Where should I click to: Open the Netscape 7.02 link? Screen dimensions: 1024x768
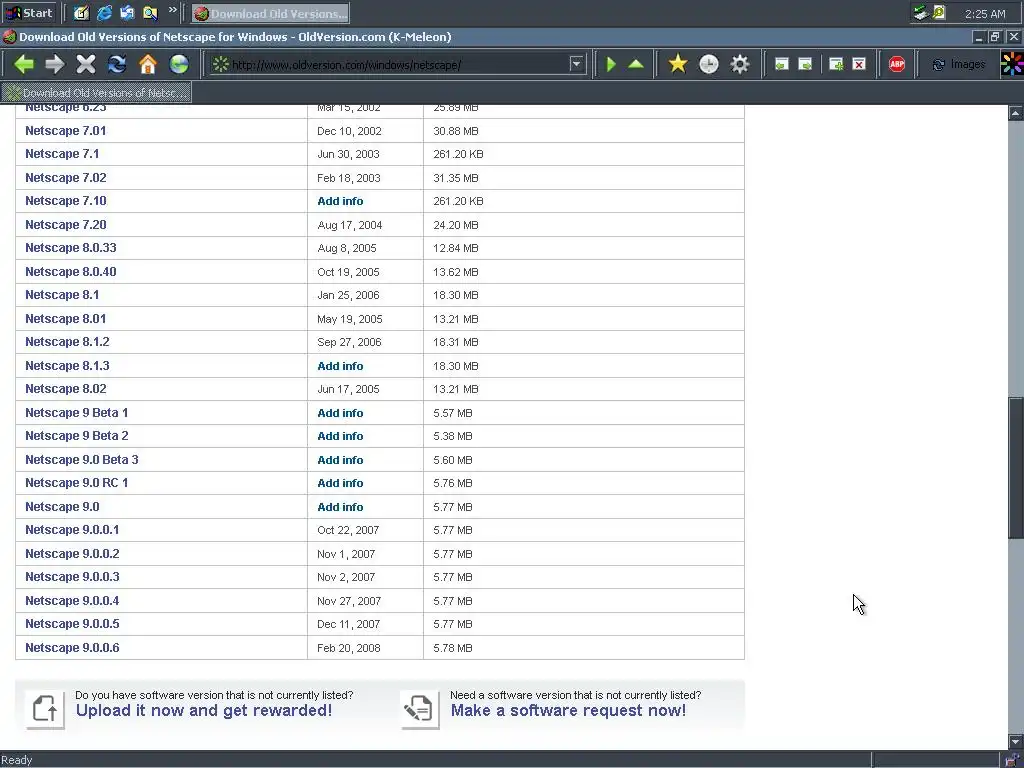65,178
